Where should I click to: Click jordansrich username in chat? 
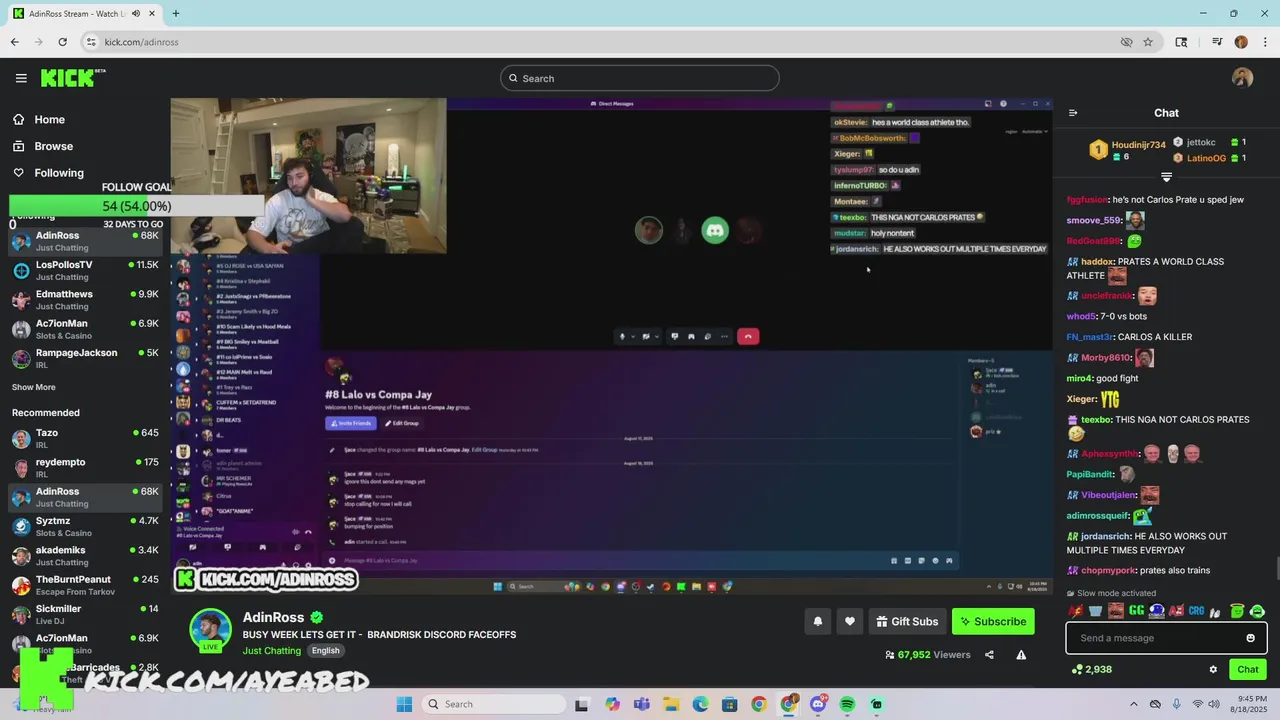click(1106, 536)
